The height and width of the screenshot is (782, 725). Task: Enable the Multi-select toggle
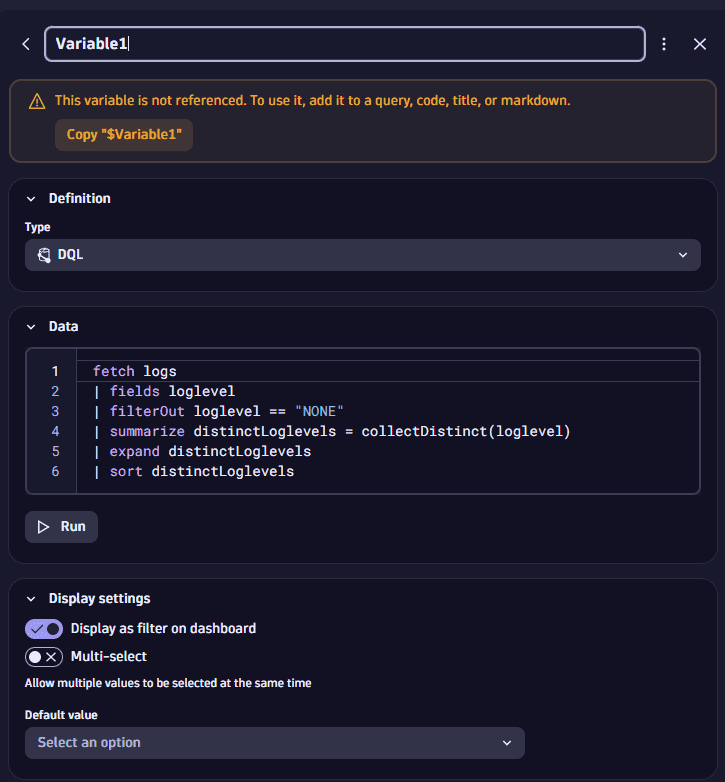(44, 657)
